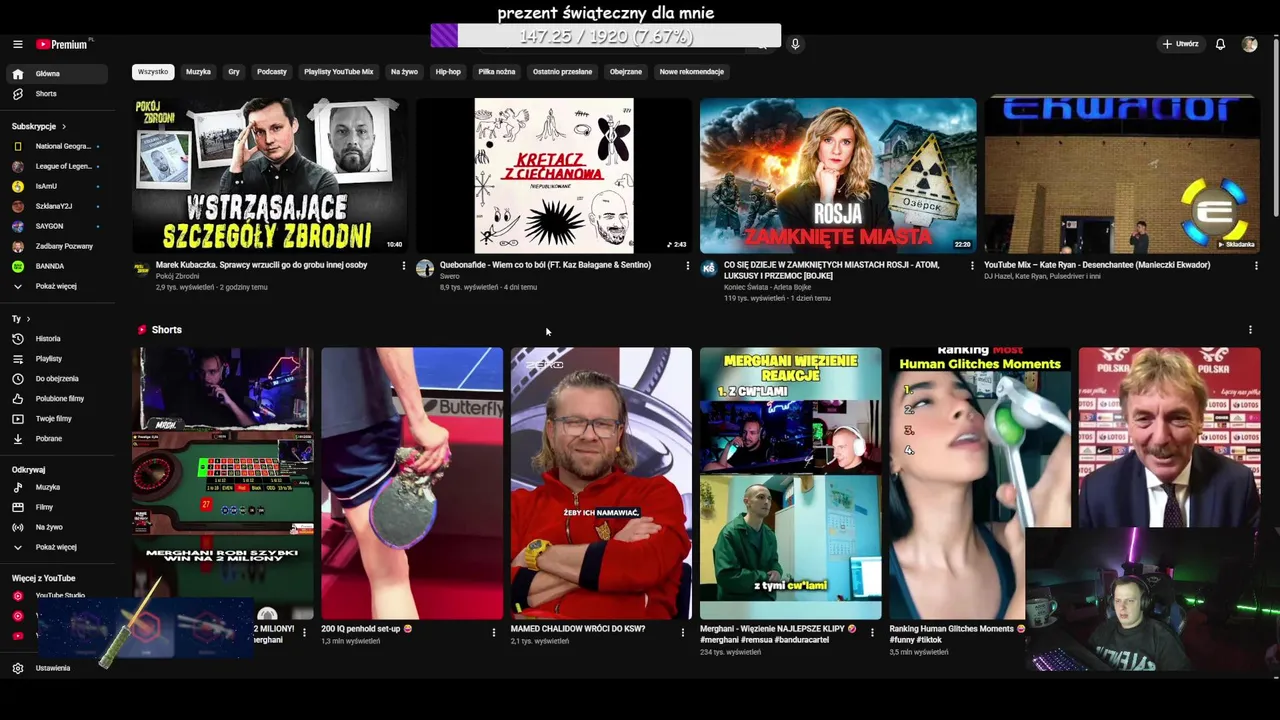Open the Swero channel avatar
The image size is (1280, 720).
pyautogui.click(x=425, y=269)
